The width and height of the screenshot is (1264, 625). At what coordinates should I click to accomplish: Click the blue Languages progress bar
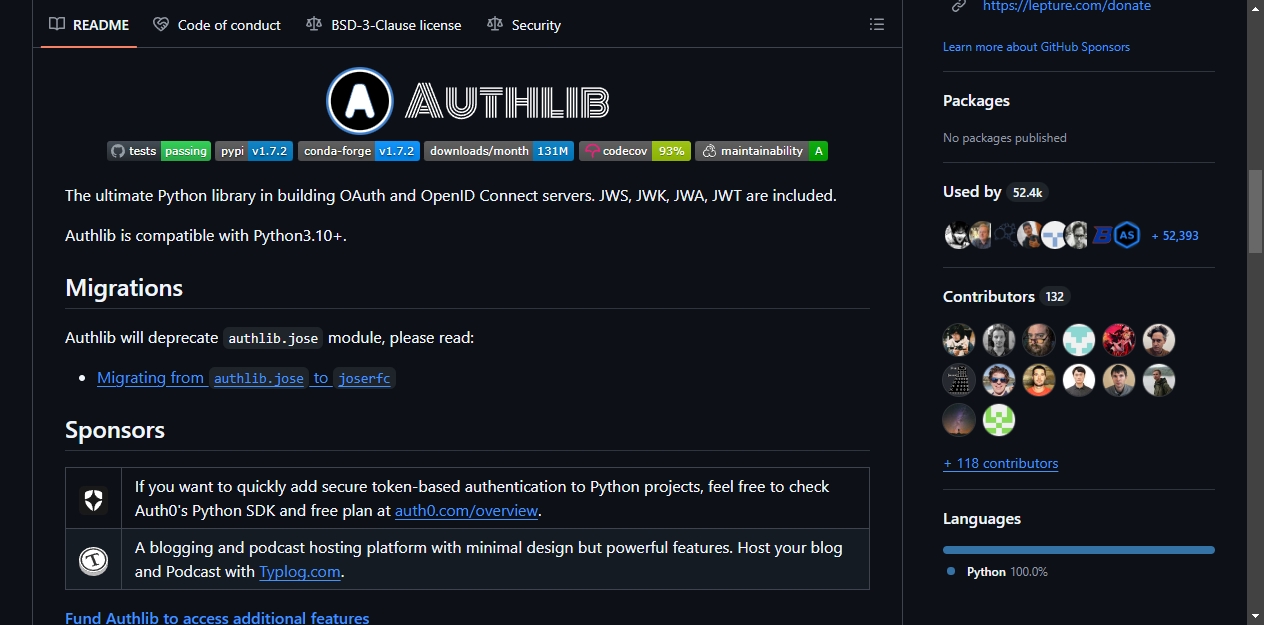1079,550
